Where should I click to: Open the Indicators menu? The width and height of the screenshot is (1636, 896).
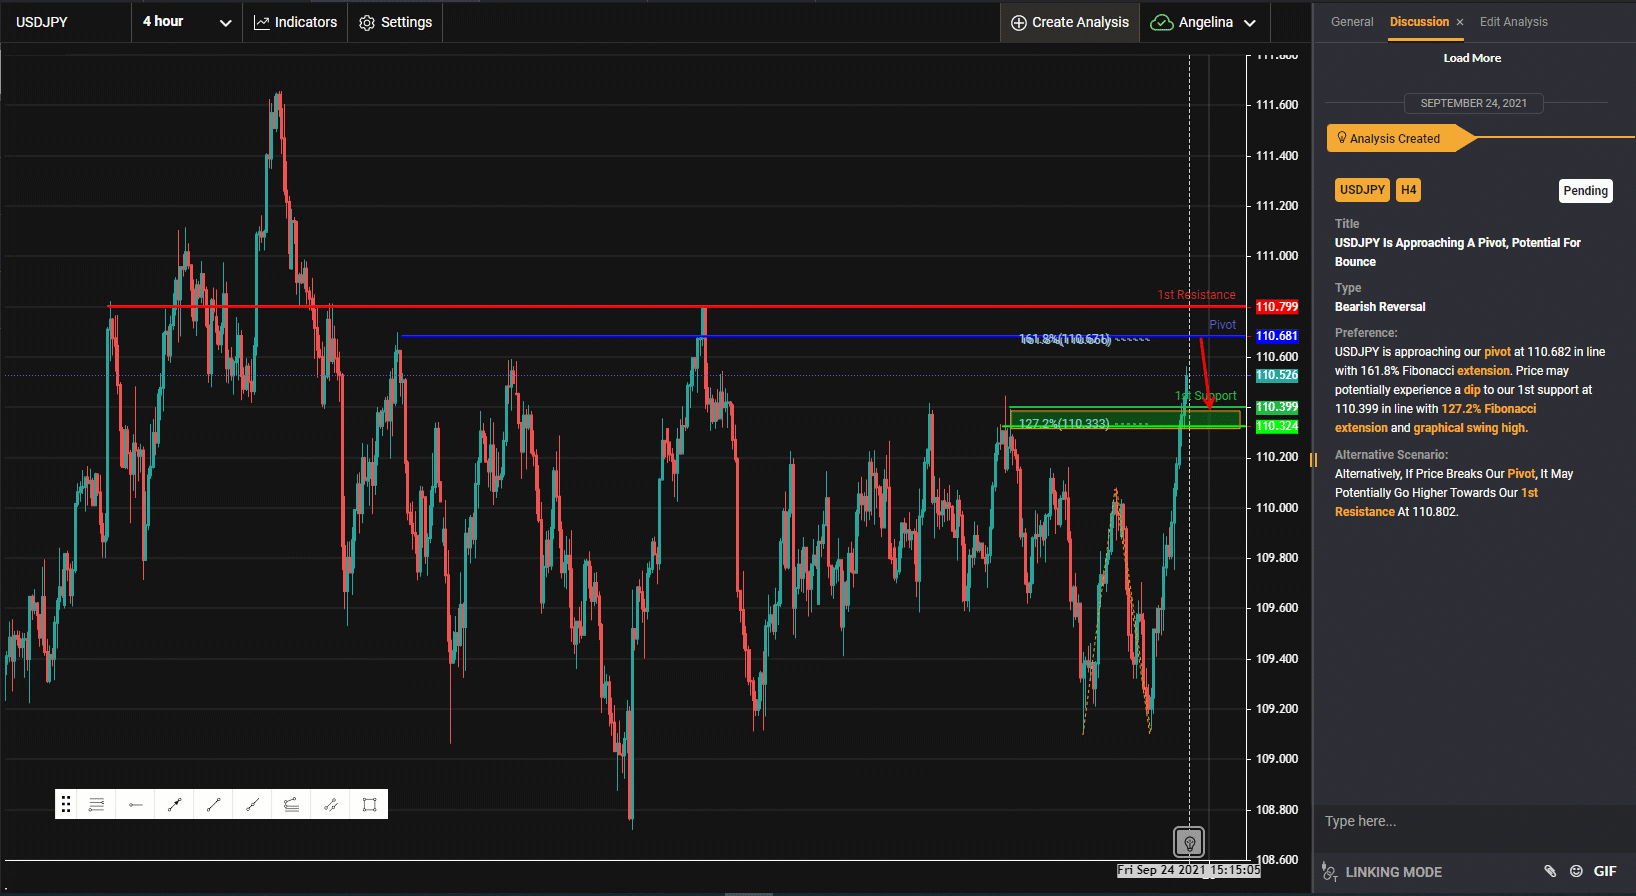[295, 22]
